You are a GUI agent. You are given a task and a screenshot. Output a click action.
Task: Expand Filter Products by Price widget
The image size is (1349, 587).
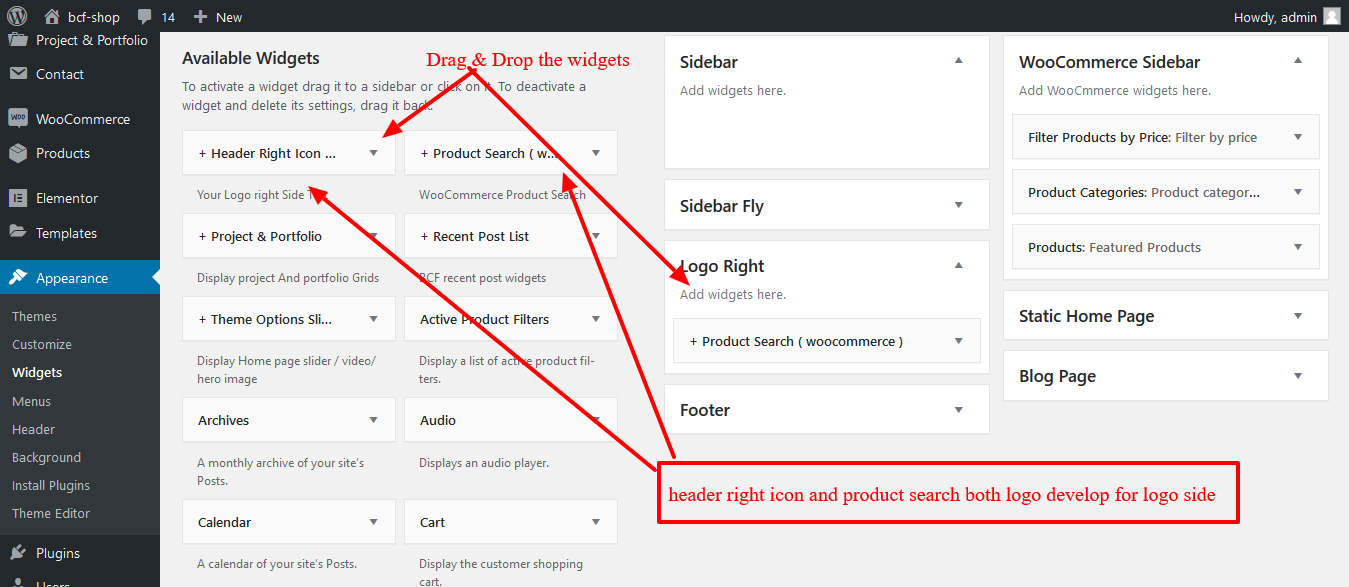click(x=1298, y=137)
